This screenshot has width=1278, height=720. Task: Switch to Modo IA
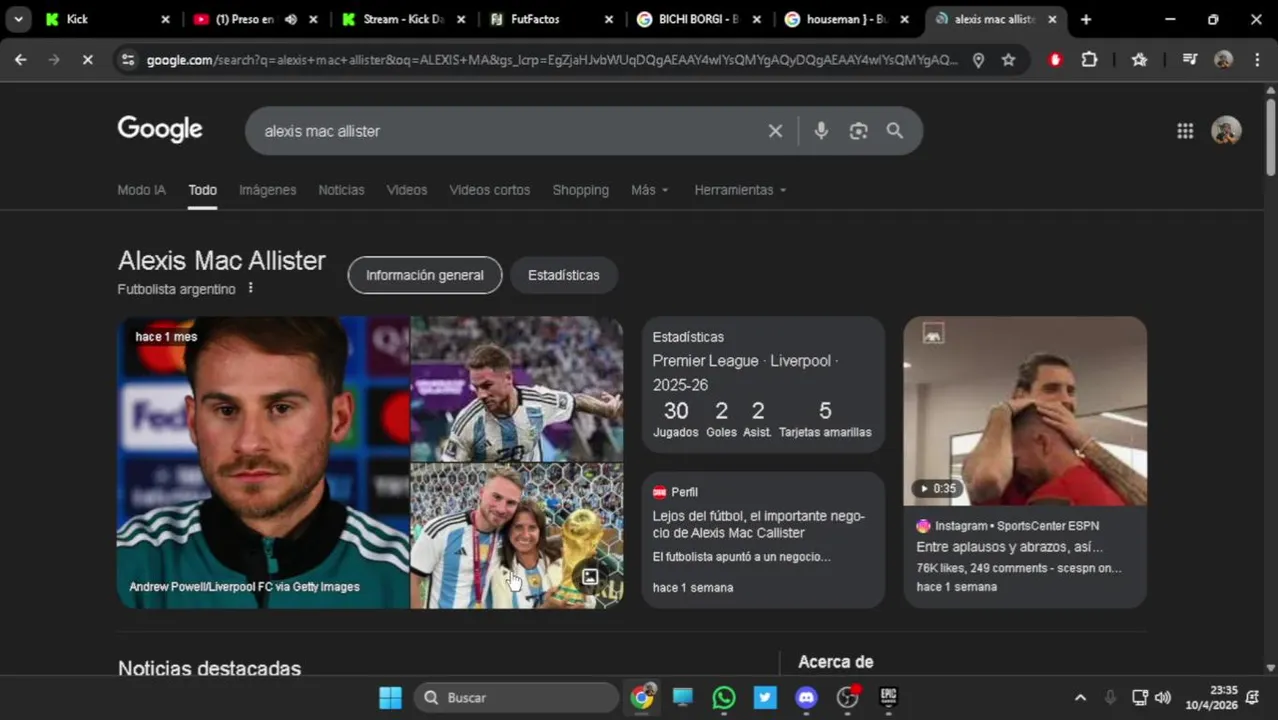tap(141, 190)
